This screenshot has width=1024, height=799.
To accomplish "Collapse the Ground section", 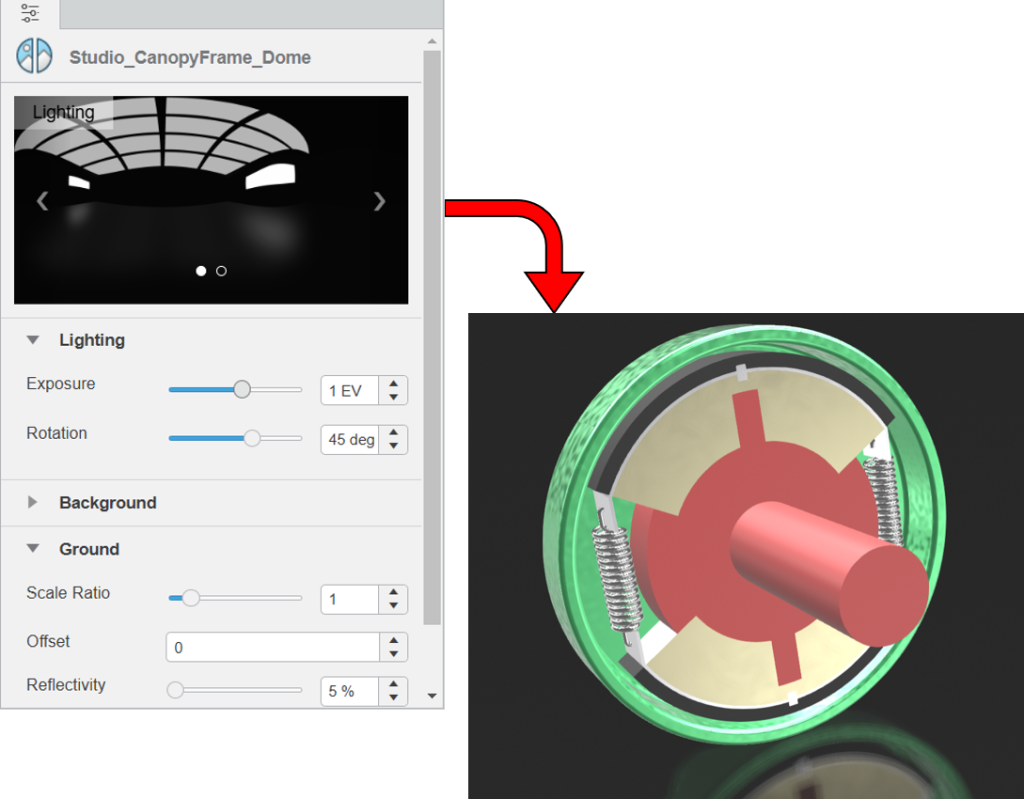I will tap(33, 549).
